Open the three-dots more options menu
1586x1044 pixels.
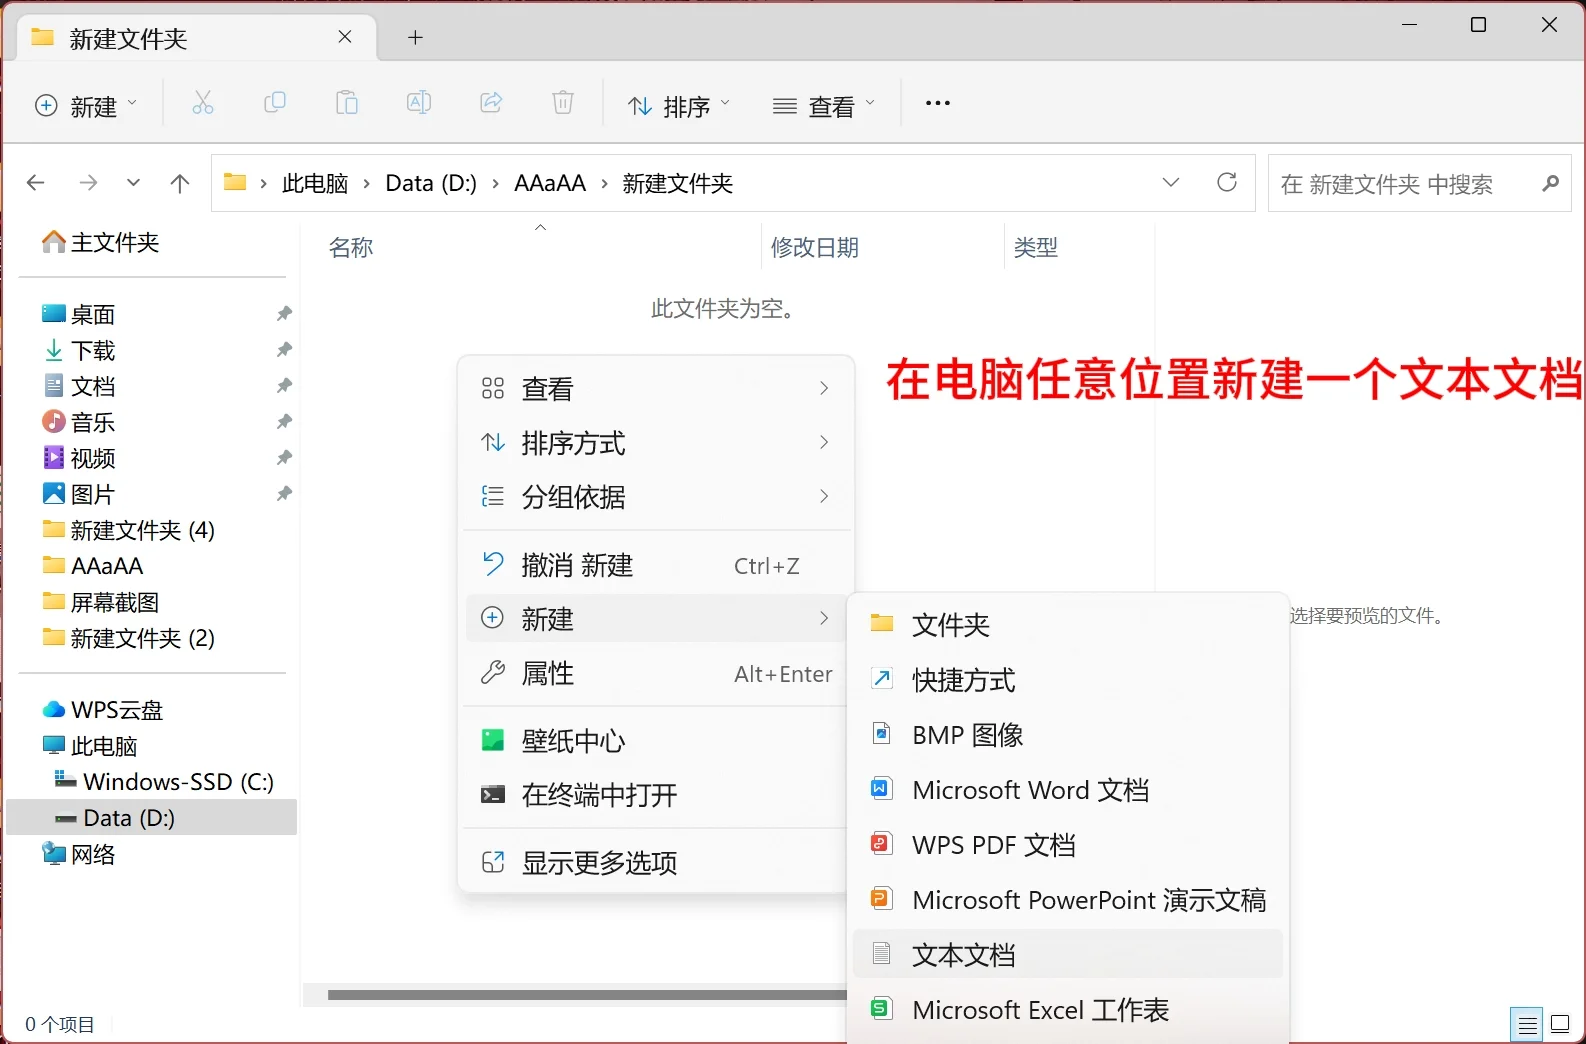tap(938, 103)
